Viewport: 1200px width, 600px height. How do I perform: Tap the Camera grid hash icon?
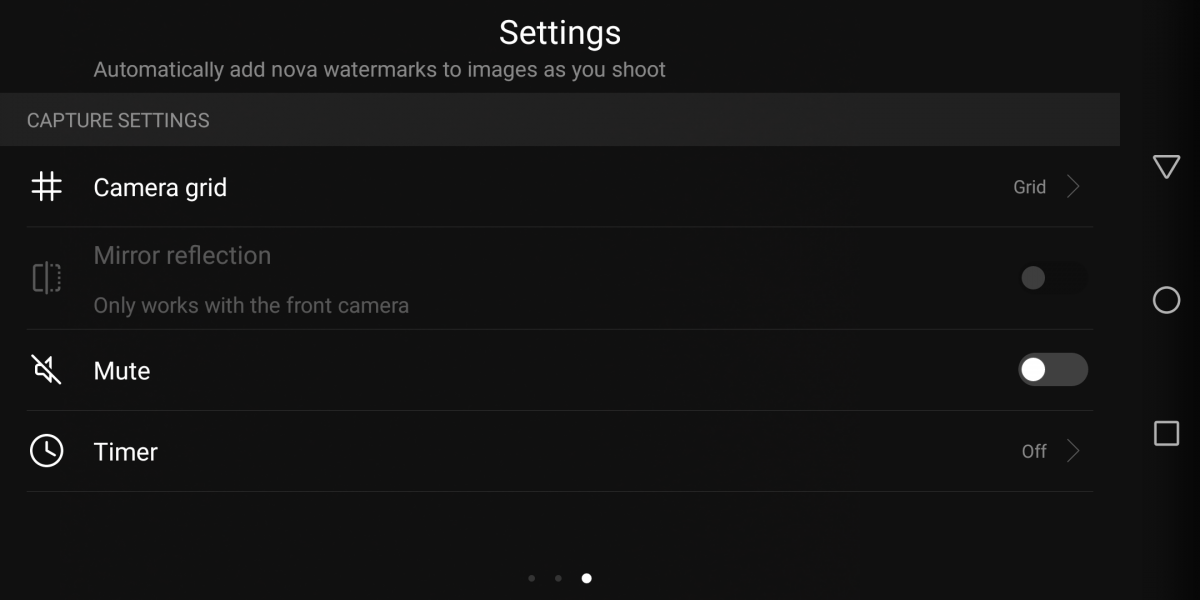click(x=46, y=187)
